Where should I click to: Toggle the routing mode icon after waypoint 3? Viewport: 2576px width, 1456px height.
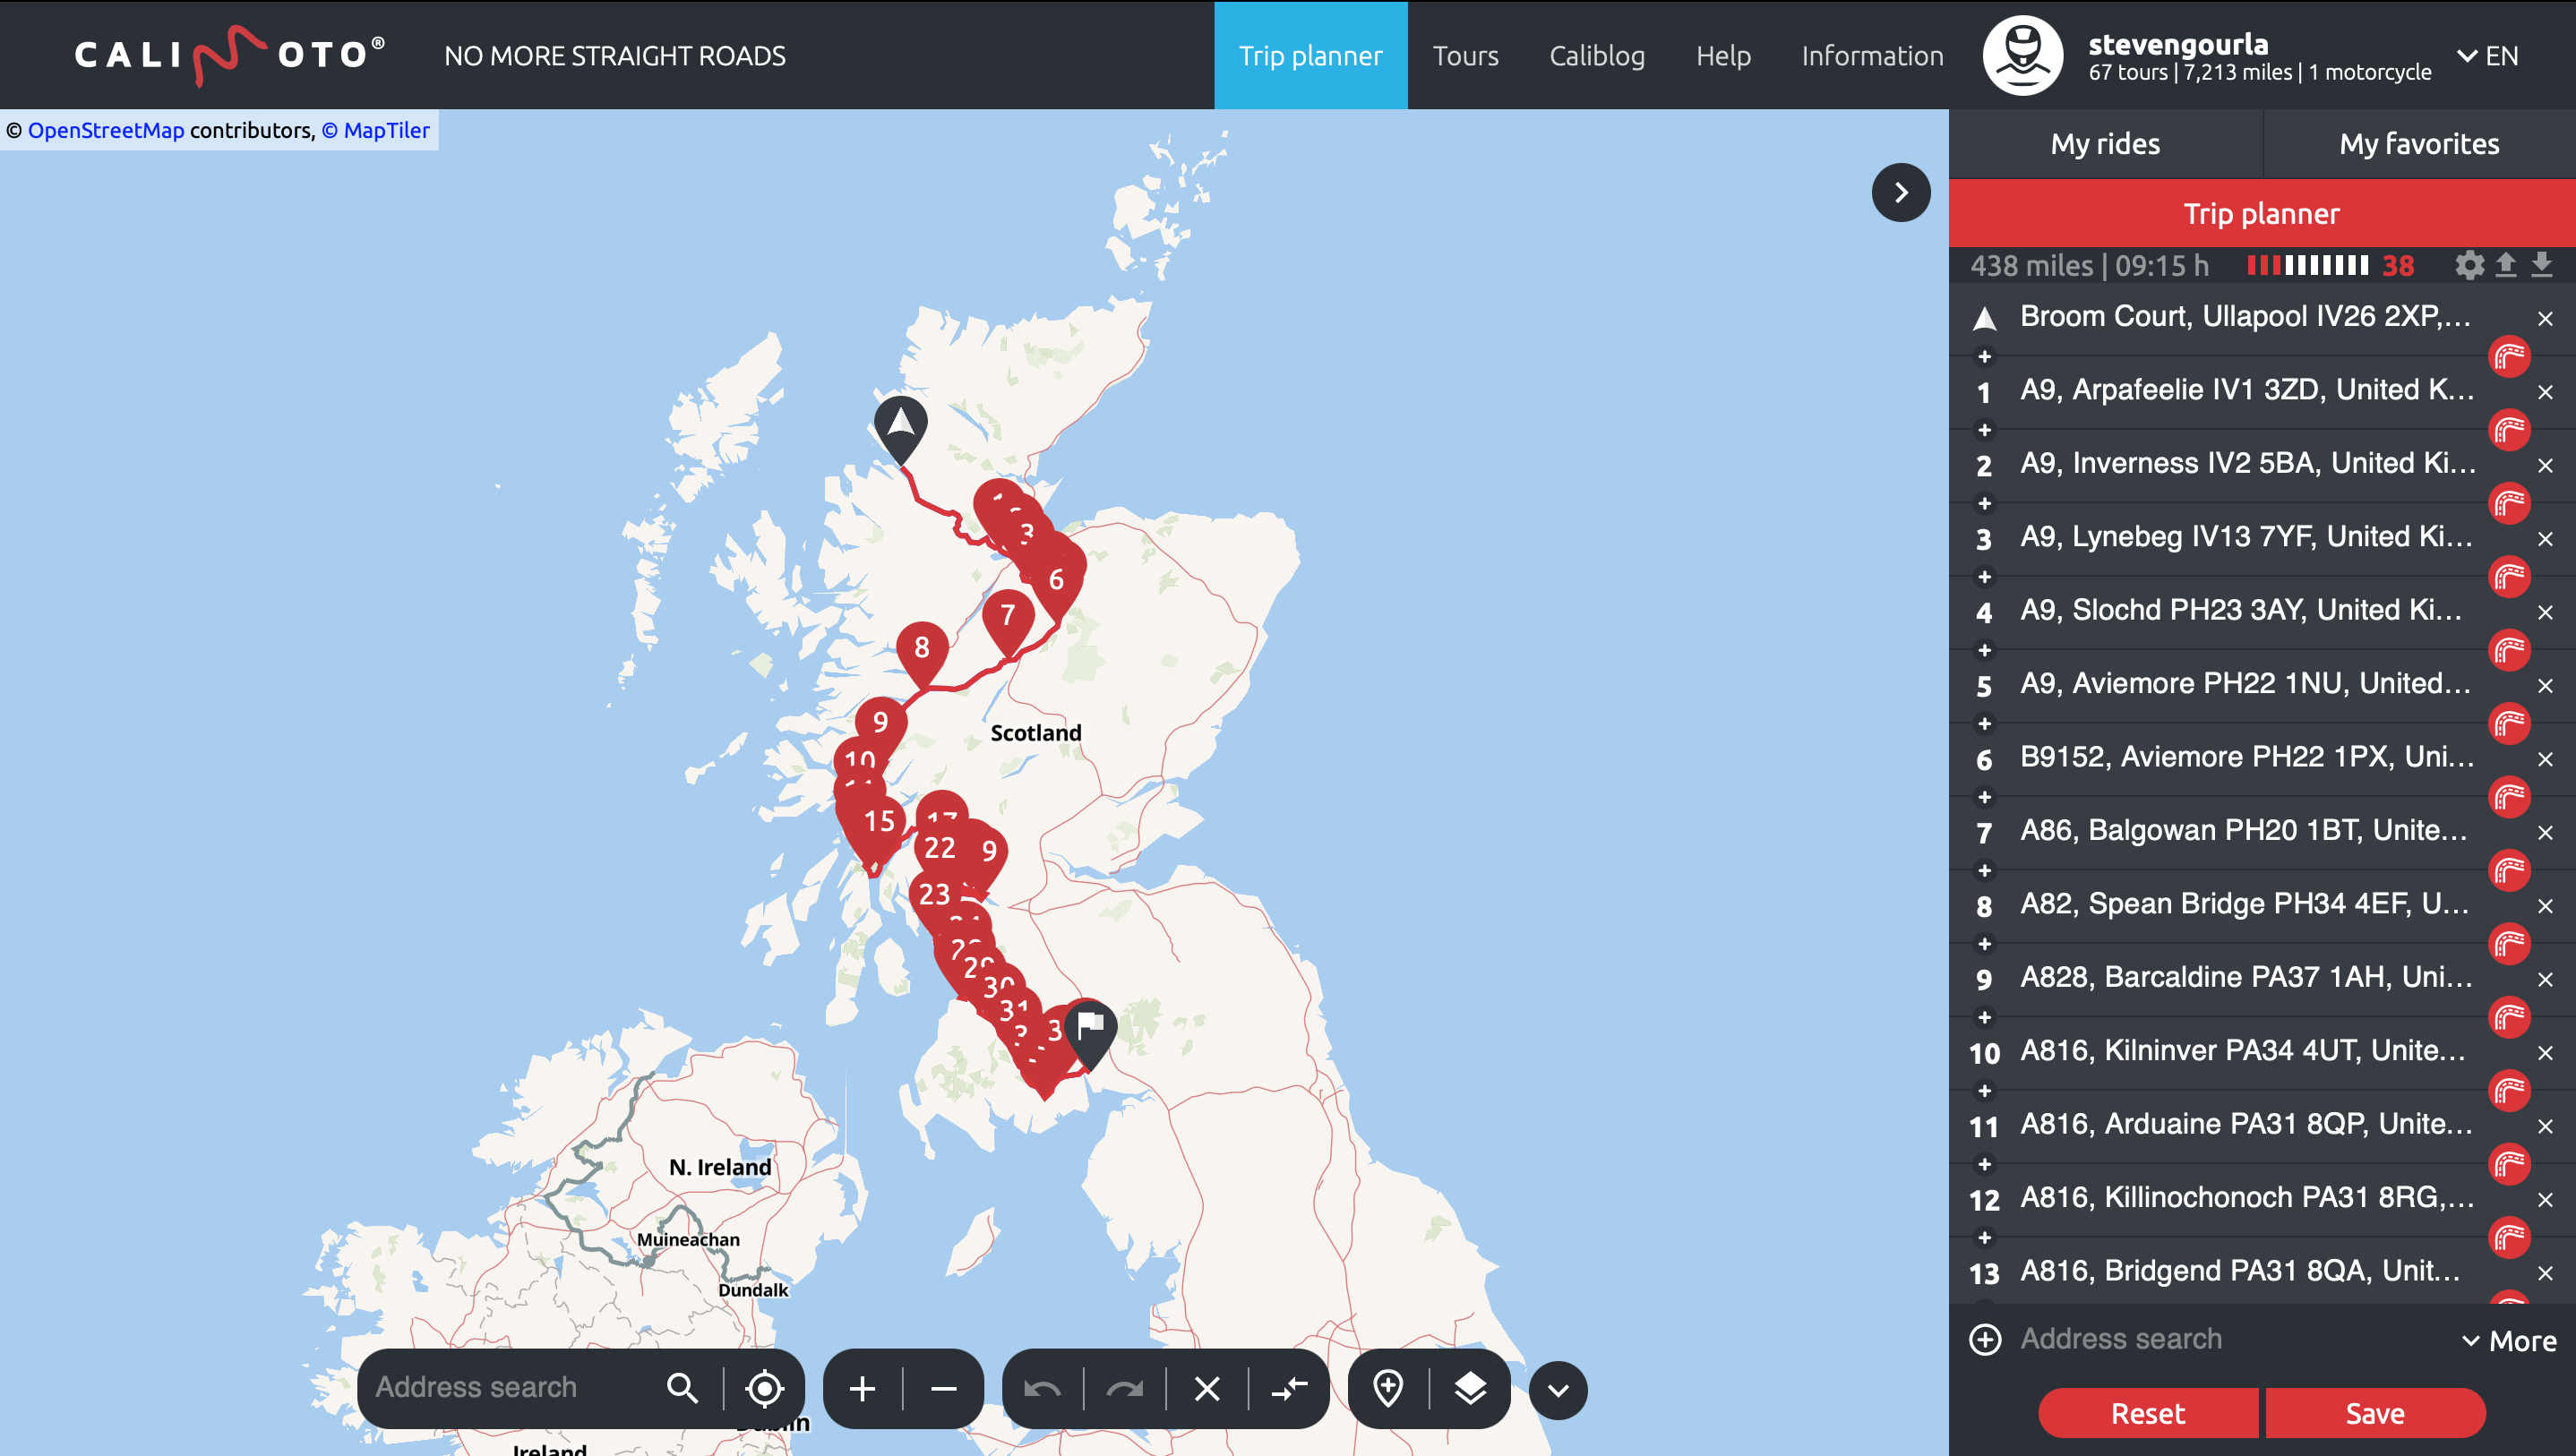(x=2509, y=577)
